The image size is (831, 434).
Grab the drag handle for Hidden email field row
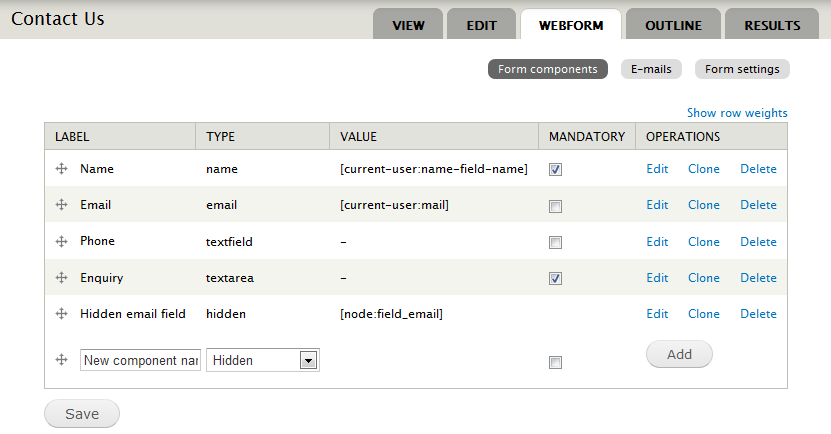pyautogui.click(x=61, y=314)
